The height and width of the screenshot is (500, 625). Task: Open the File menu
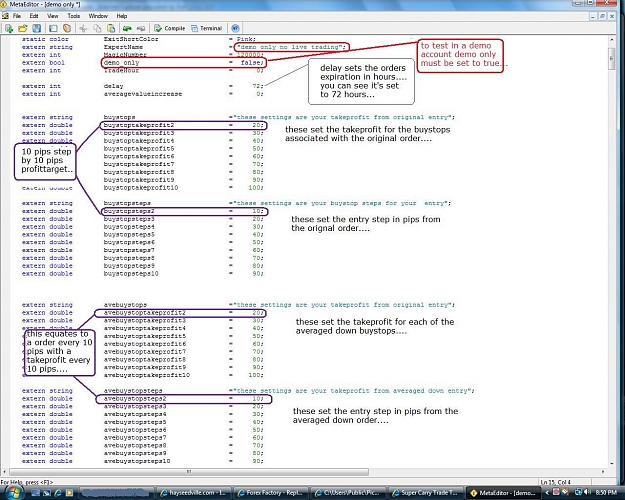(x=17, y=16)
